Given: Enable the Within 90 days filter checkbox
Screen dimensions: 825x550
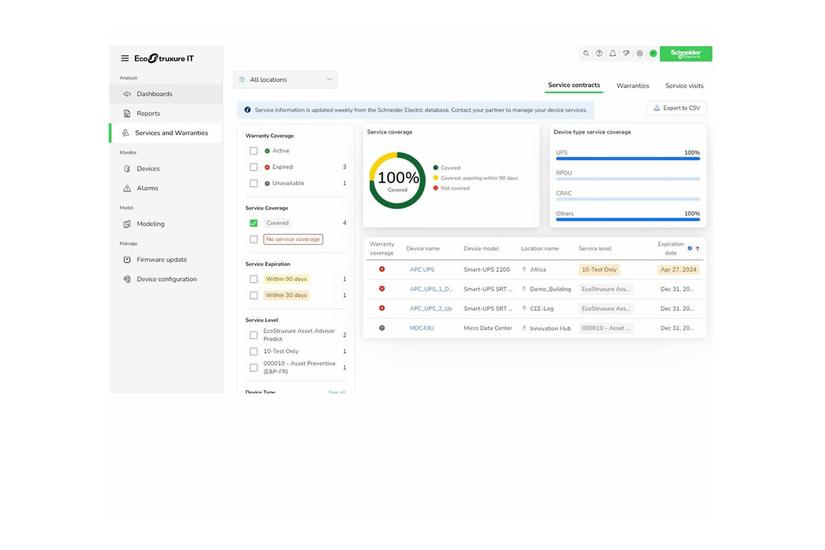Looking at the screenshot, I should tap(254, 279).
